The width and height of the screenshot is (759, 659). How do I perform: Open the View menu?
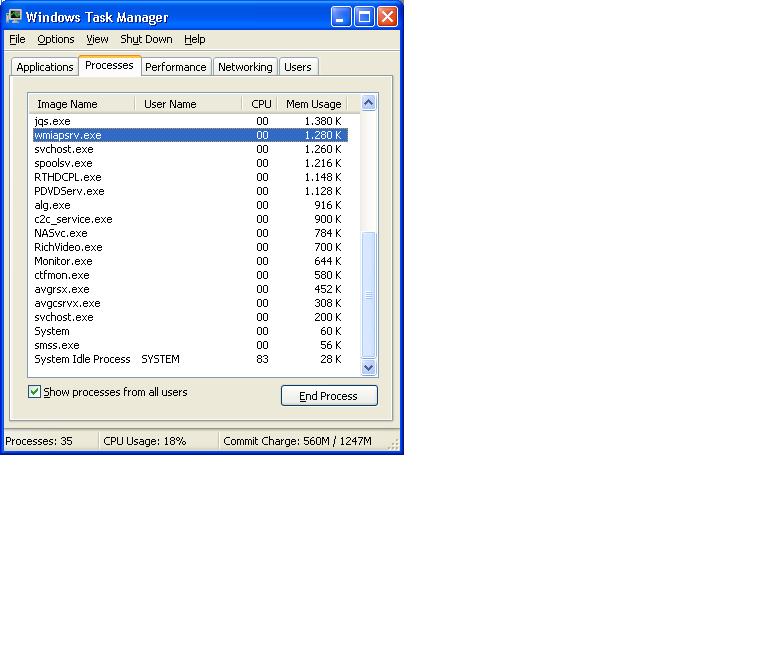[x=97, y=39]
